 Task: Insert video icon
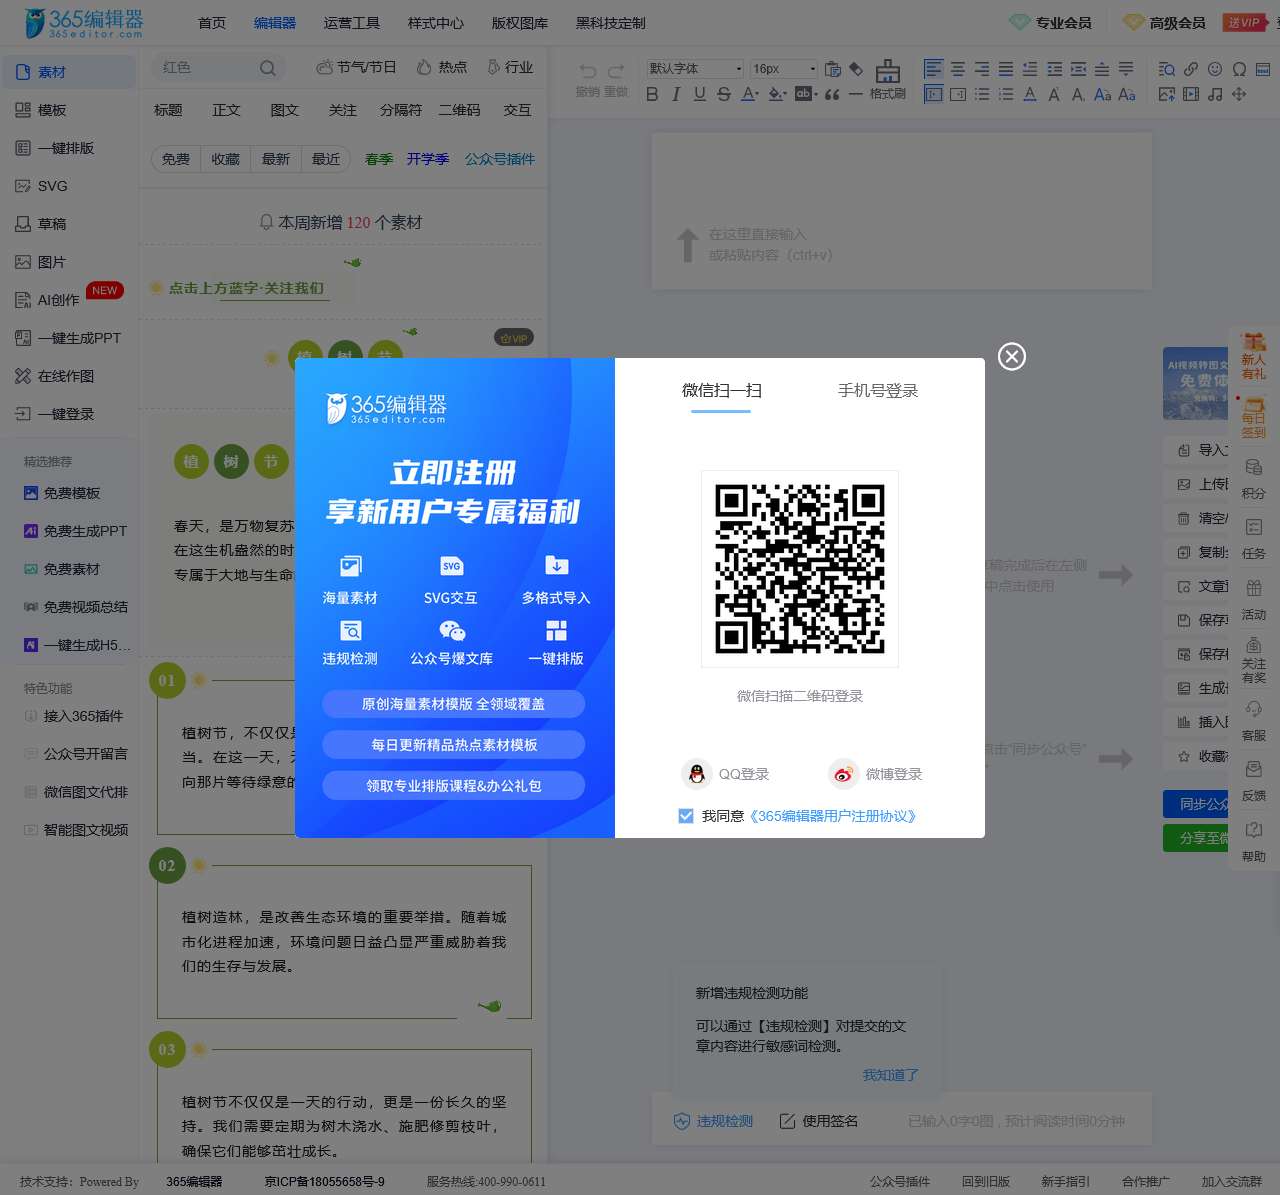[1191, 94]
